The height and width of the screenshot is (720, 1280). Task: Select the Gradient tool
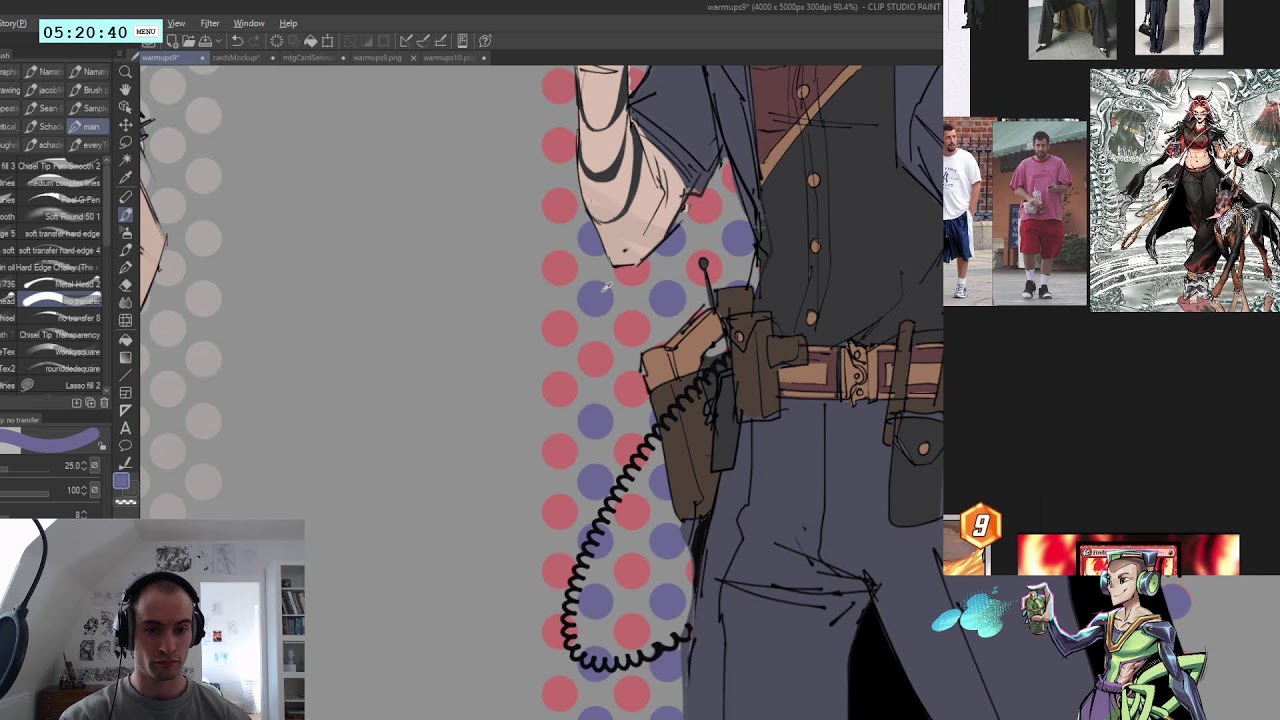coord(125,357)
